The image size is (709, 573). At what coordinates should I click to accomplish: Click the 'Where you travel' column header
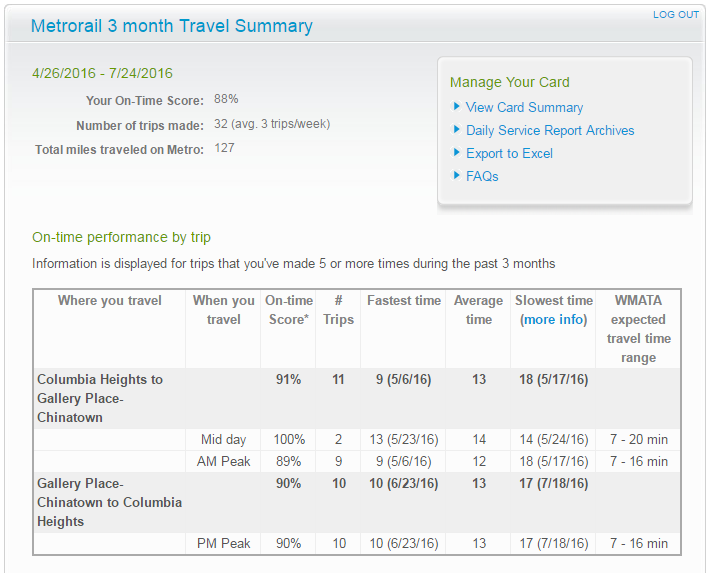point(110,300)
